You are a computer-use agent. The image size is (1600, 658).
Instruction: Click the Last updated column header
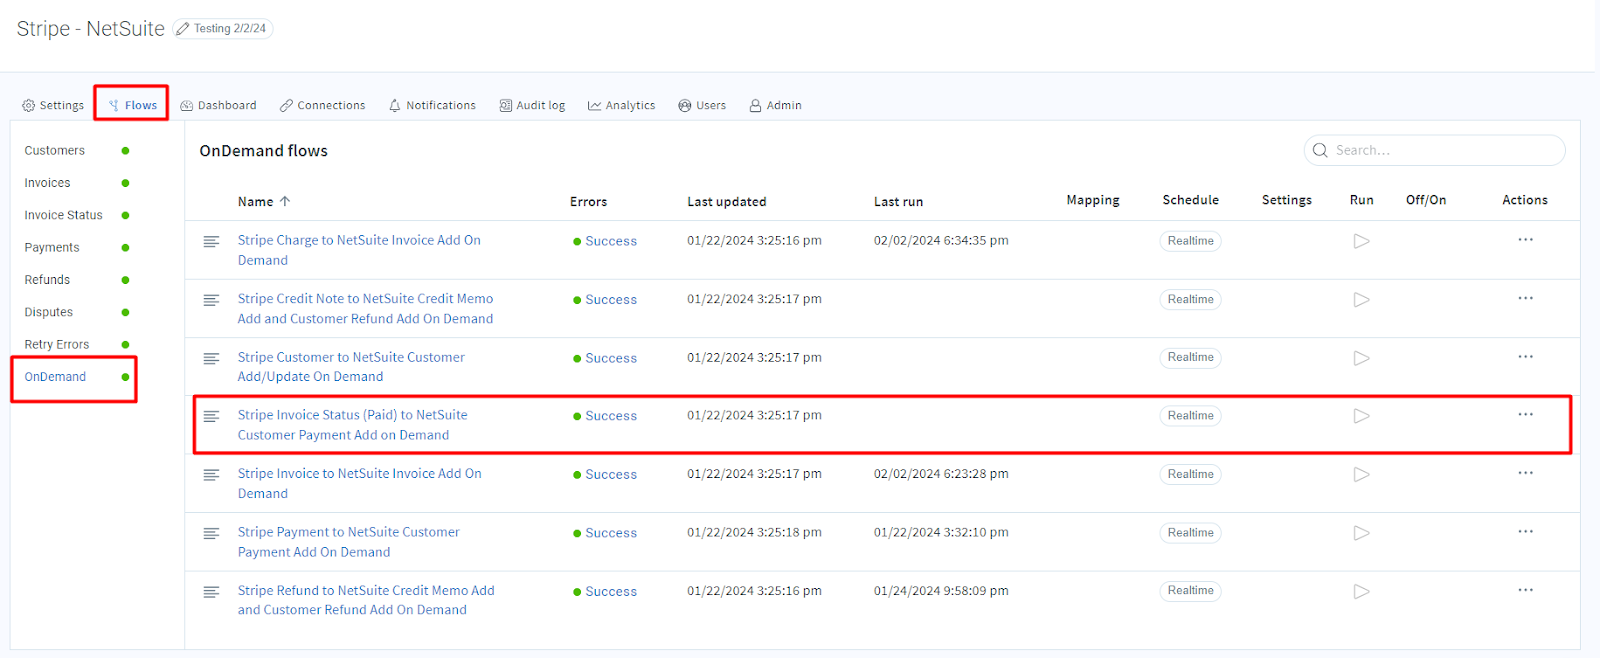727,202
